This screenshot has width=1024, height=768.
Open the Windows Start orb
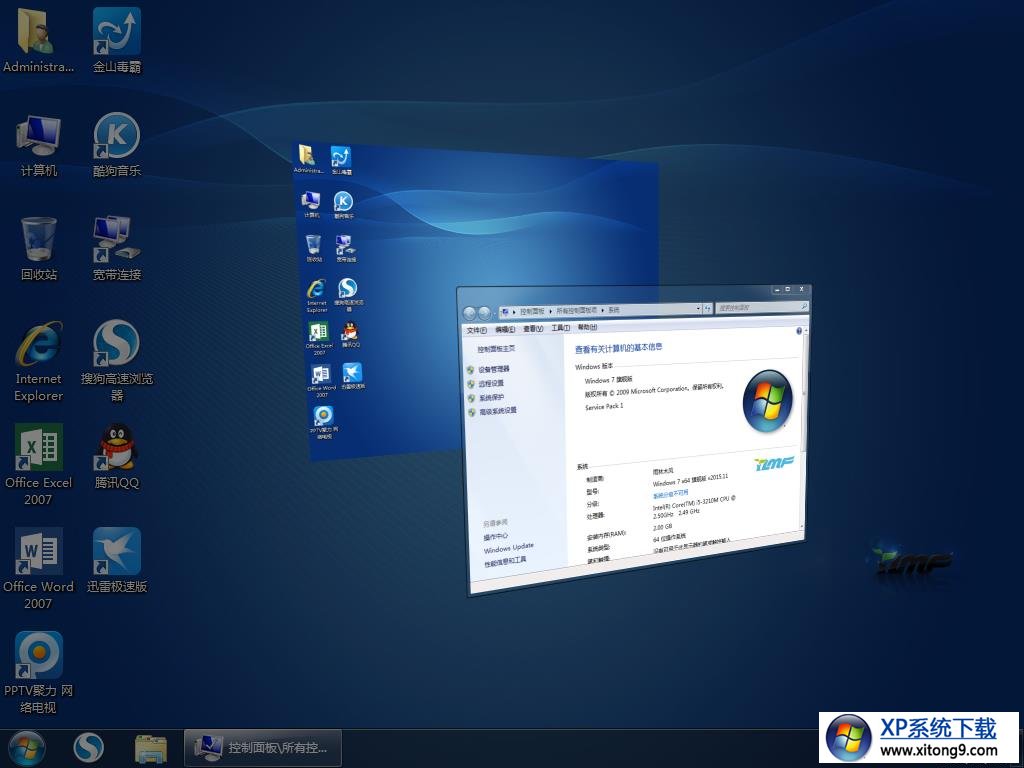(x=26, y=748)
